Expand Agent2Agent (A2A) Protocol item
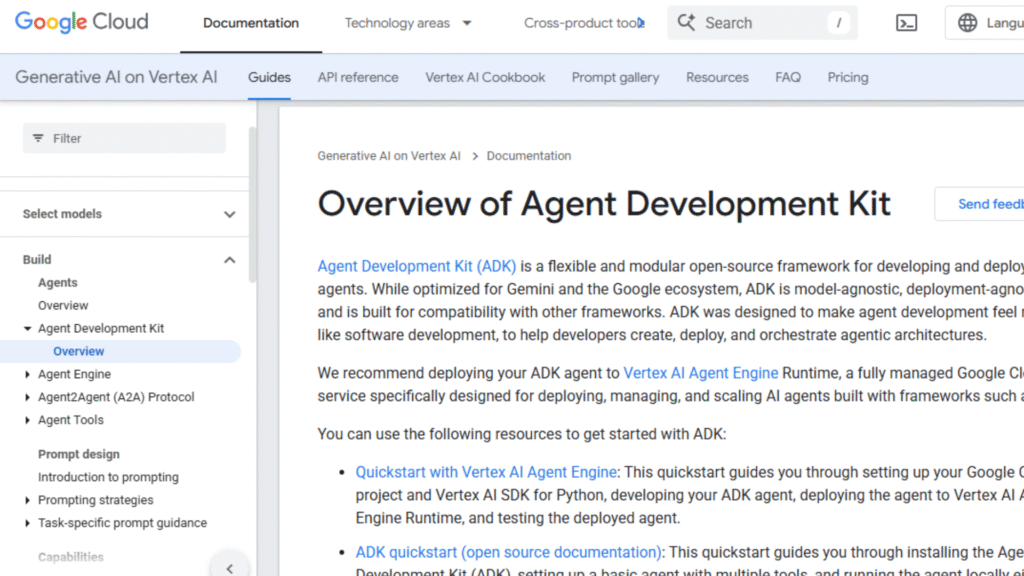This screenshot has height=576, width=1024. 27,397
